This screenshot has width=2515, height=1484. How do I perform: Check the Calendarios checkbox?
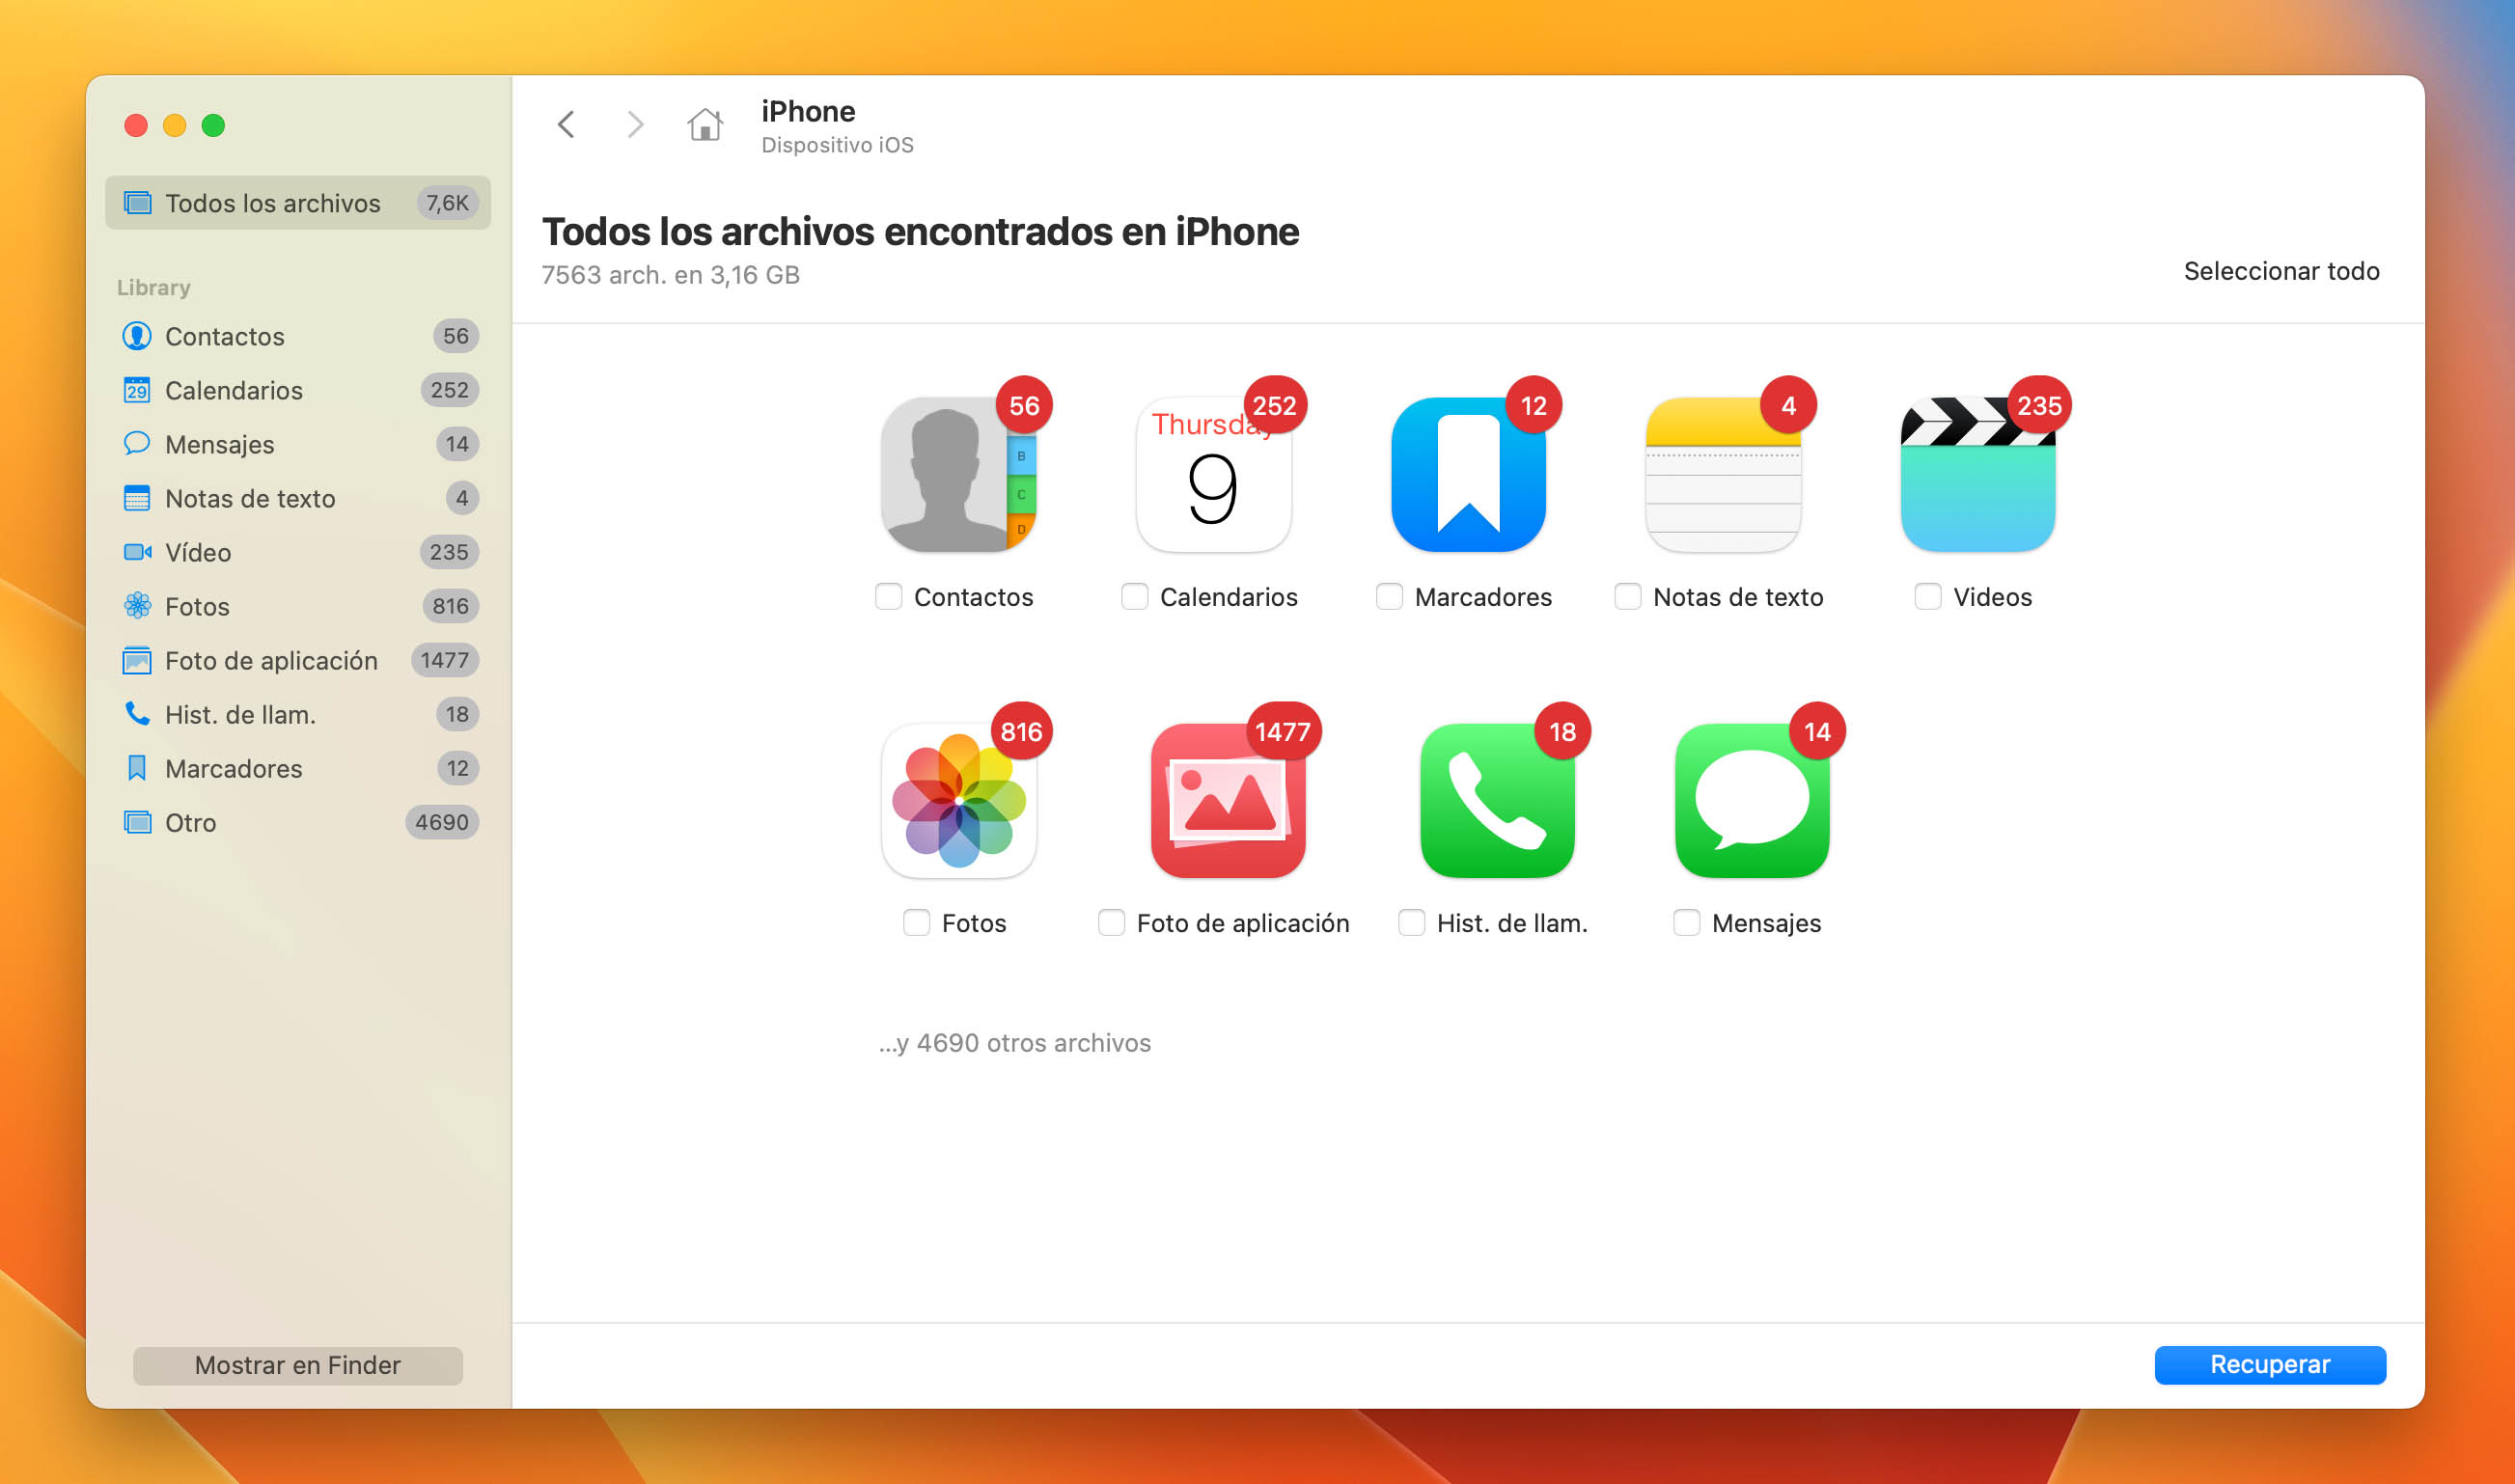1134,597
